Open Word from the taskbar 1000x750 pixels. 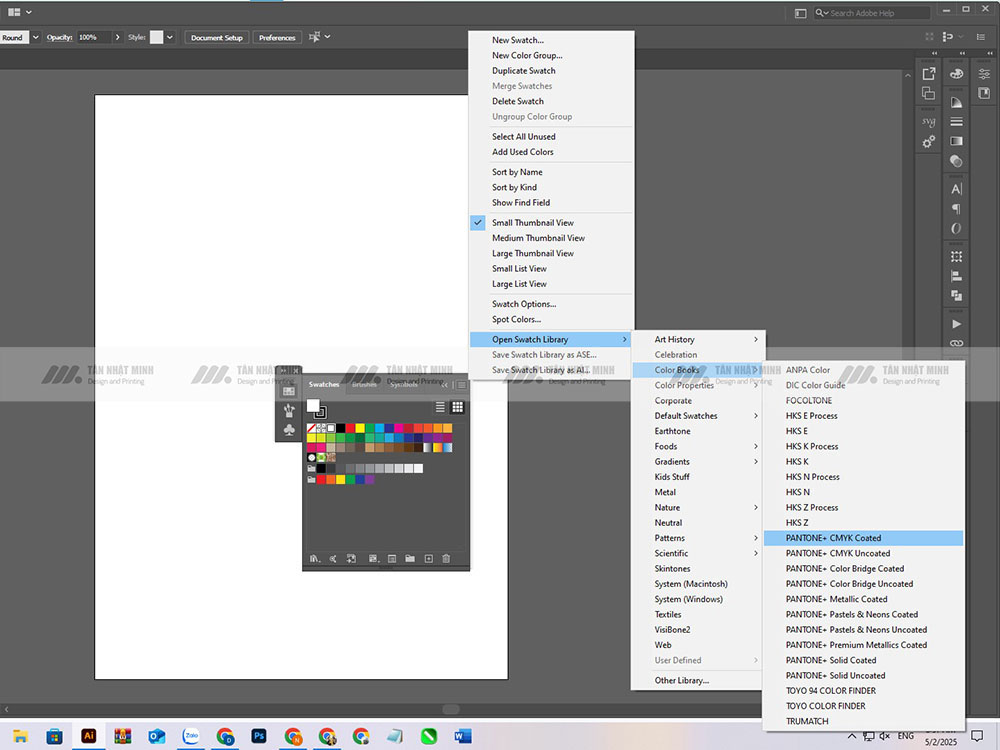tap(462, 736)
